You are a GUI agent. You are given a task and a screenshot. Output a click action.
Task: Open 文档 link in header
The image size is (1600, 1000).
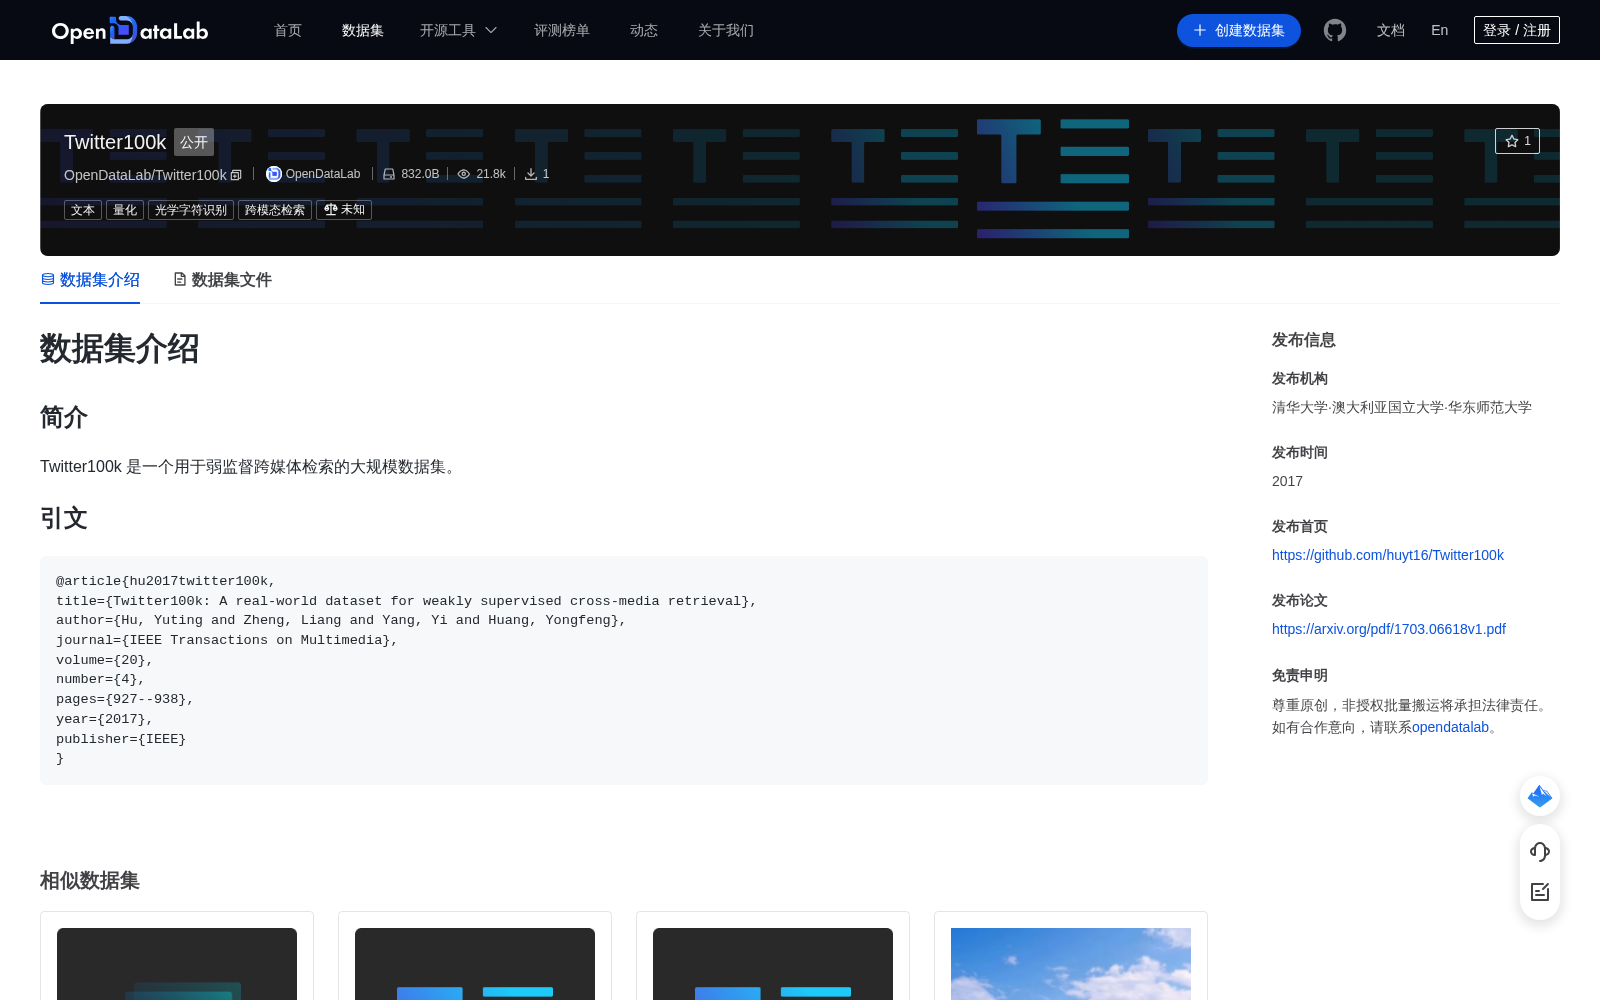pyautogui.click(x=1391, y=30)
